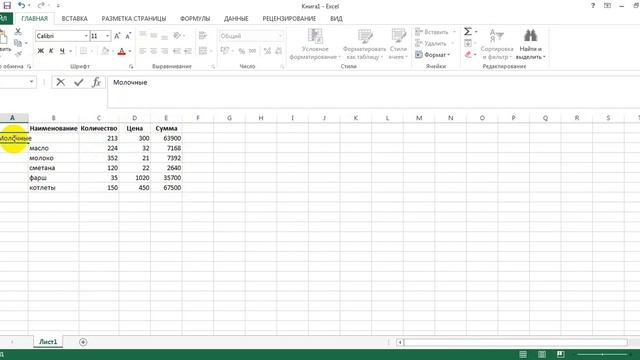This screenshot has height=360, width=640.
Task: Select the Лист1 sheet tab
Action: 48,342
